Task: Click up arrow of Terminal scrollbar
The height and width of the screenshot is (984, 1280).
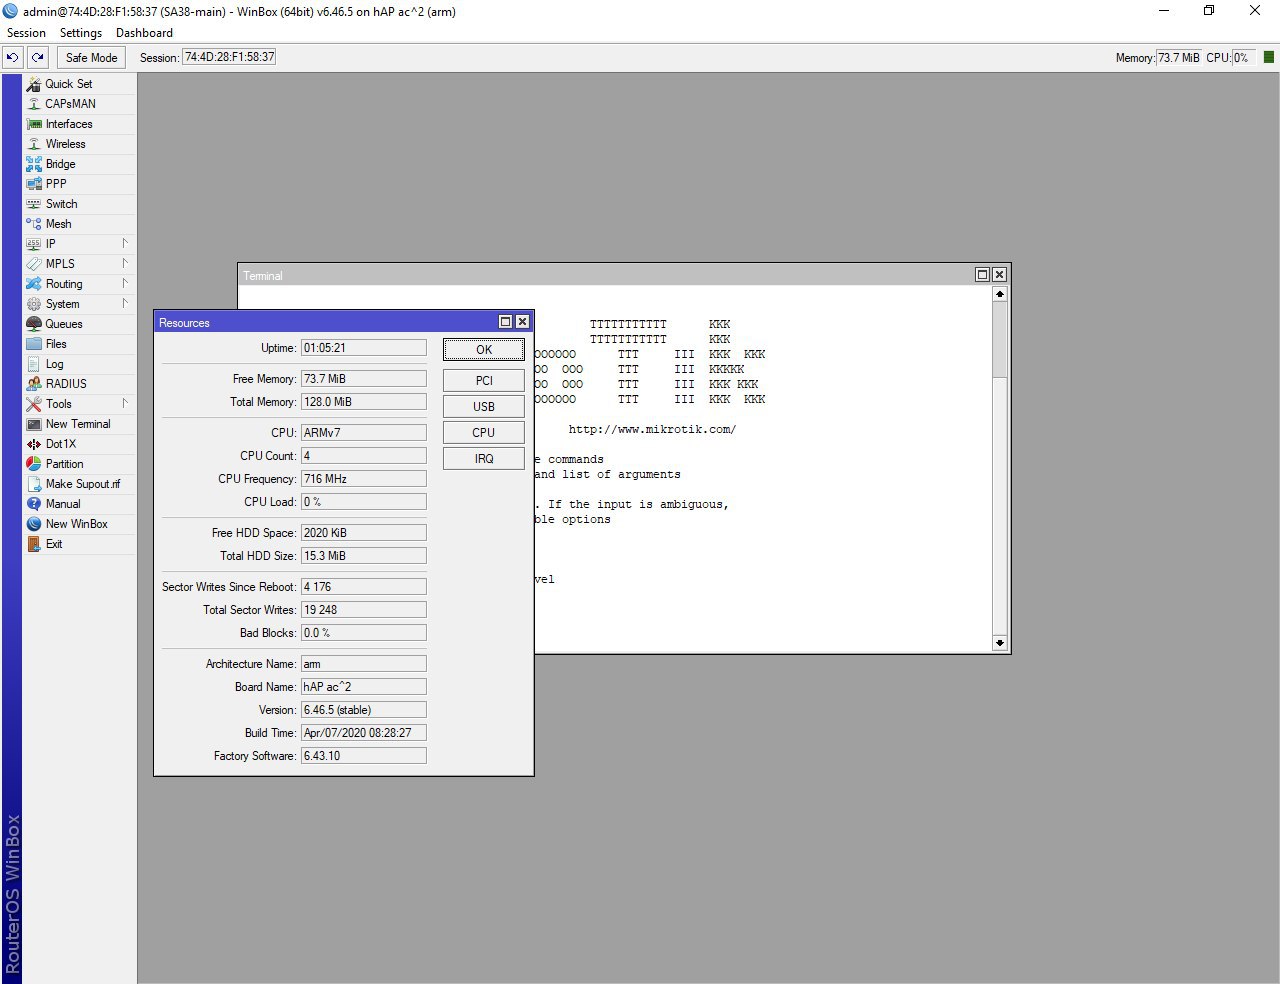Action: [x=1000, y=294]
